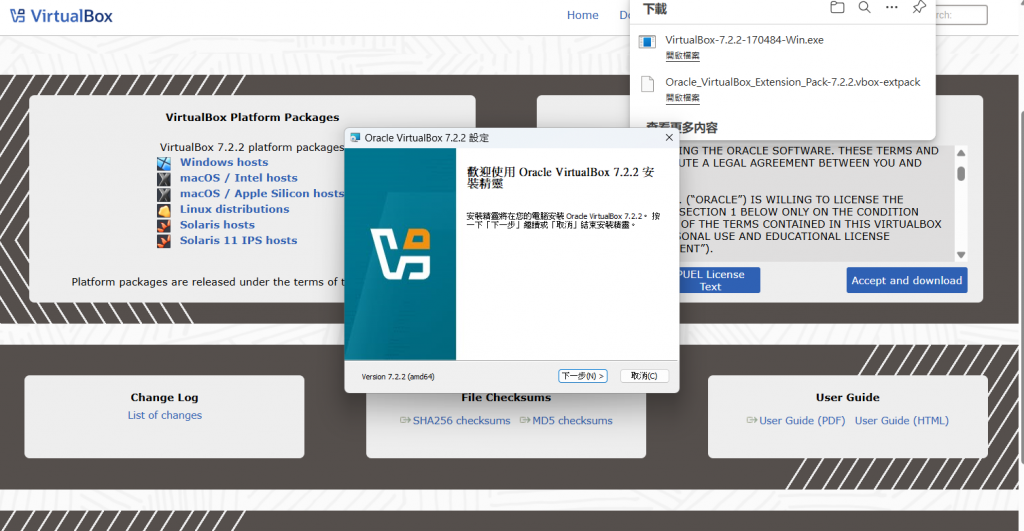This screenshot has width=1024, height=531.
Task: Click VirtualBox logo graphic in installer banner
Action: point(400,254)
